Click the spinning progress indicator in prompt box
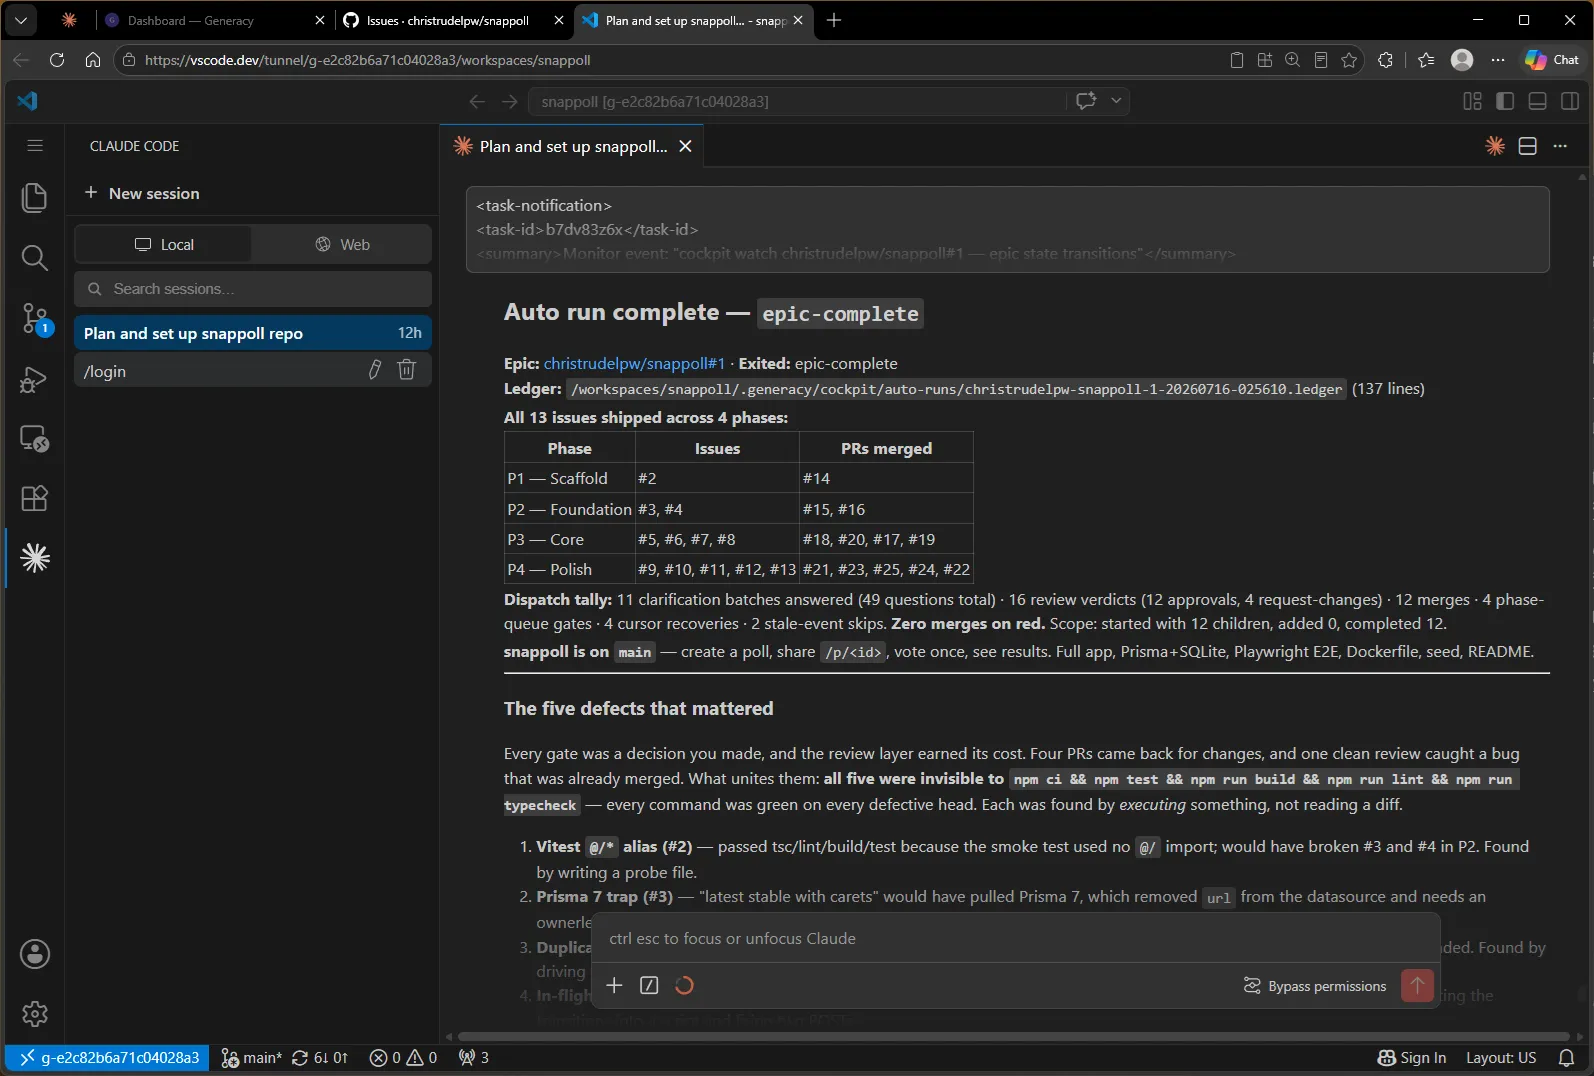The height and width of the screenshot is (1076, 1594). (x=684, y=985)
